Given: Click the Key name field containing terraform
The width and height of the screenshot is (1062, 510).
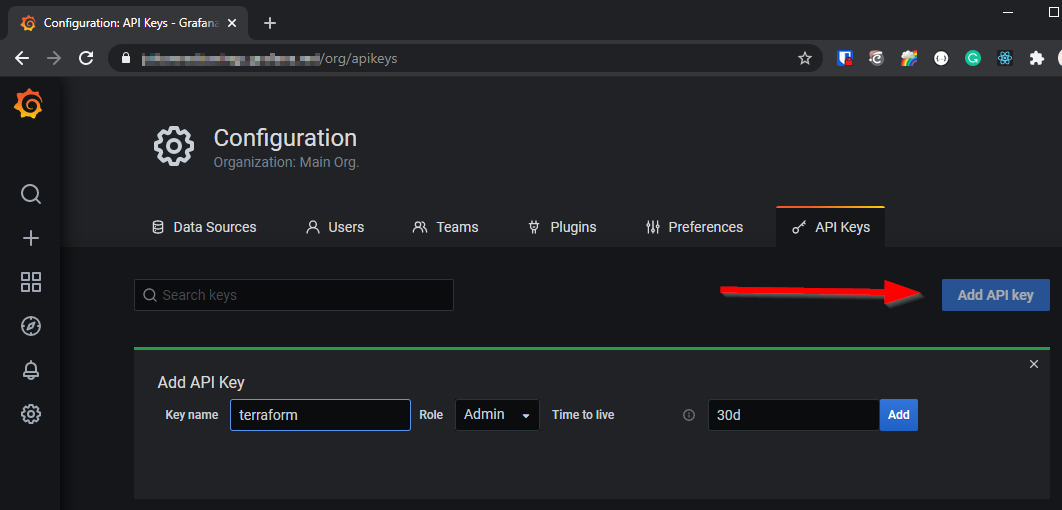Looking at the screenshot, I should [320, 415].
